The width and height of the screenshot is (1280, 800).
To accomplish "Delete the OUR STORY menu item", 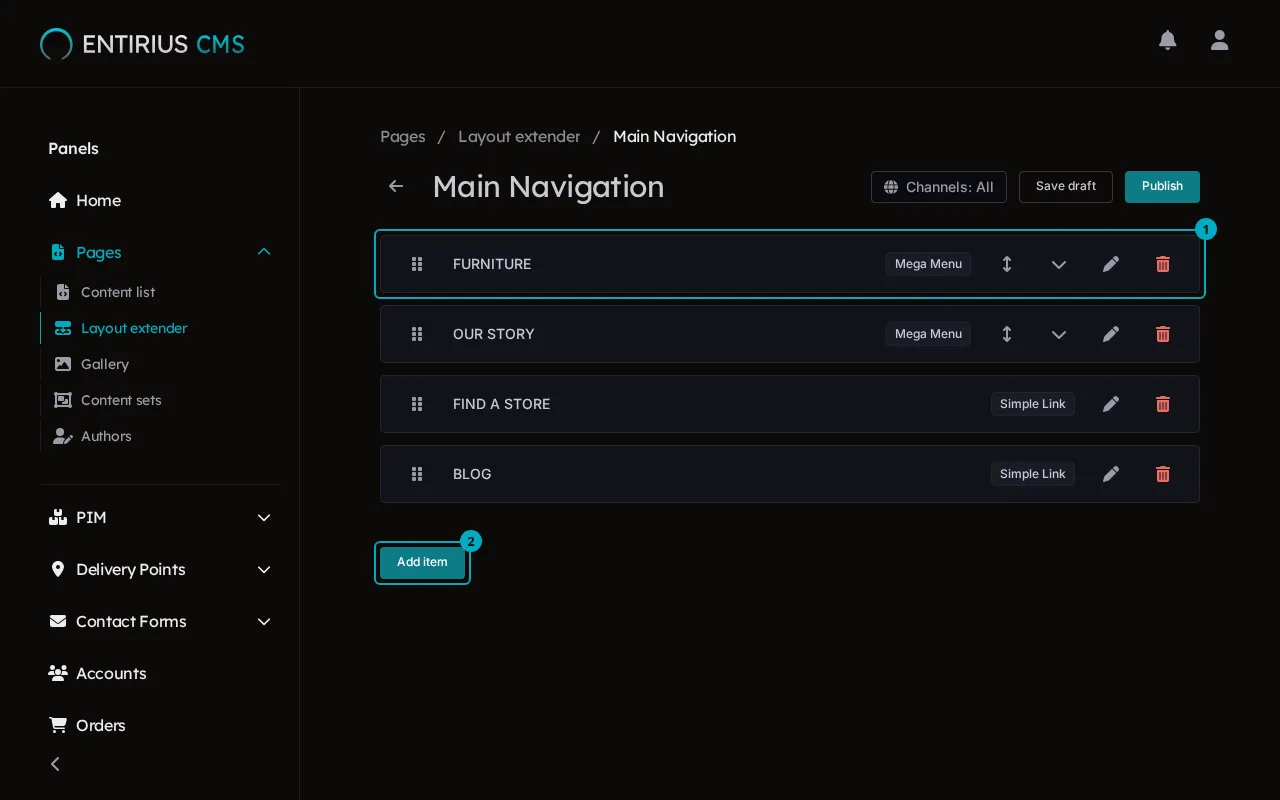I will (x=1163, y=334).
